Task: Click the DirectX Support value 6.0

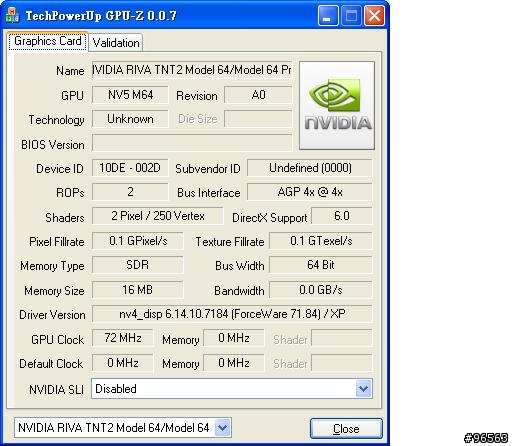Action: pos(342,216)
